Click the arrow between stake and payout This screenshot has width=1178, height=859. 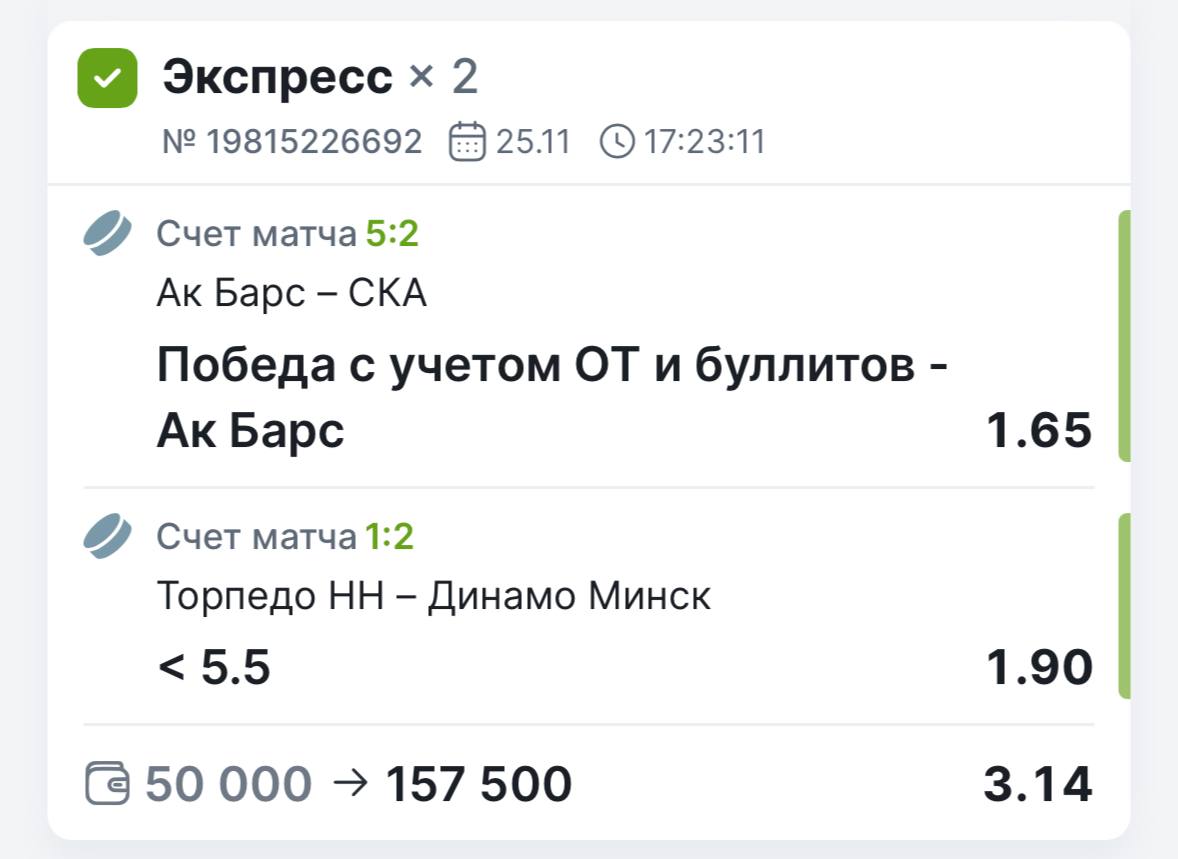click(x=348, y=784)
